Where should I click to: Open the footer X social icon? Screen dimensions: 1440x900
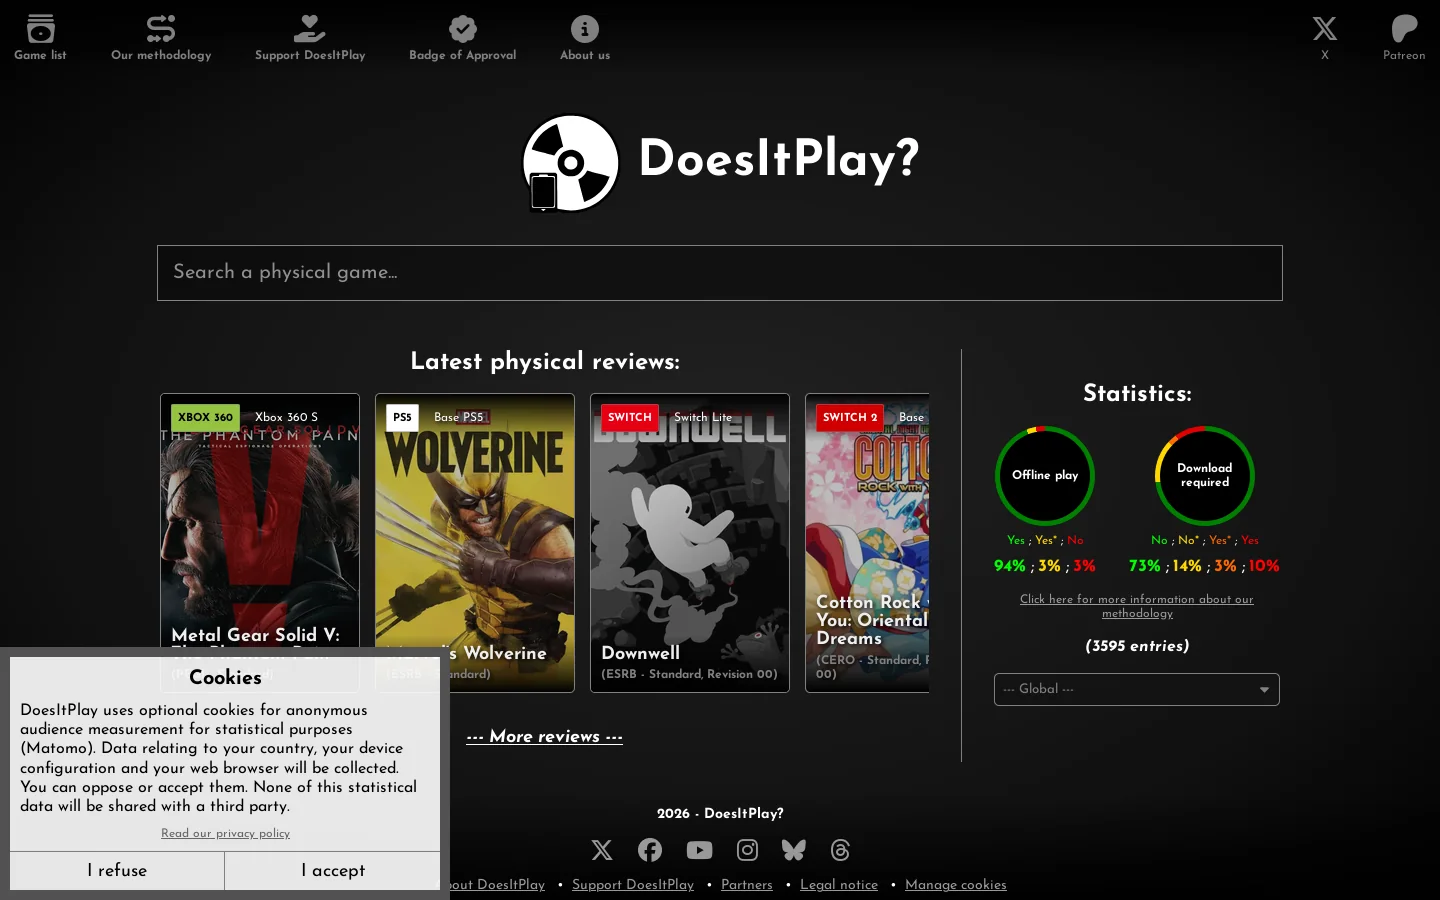(x=601, y=850)
